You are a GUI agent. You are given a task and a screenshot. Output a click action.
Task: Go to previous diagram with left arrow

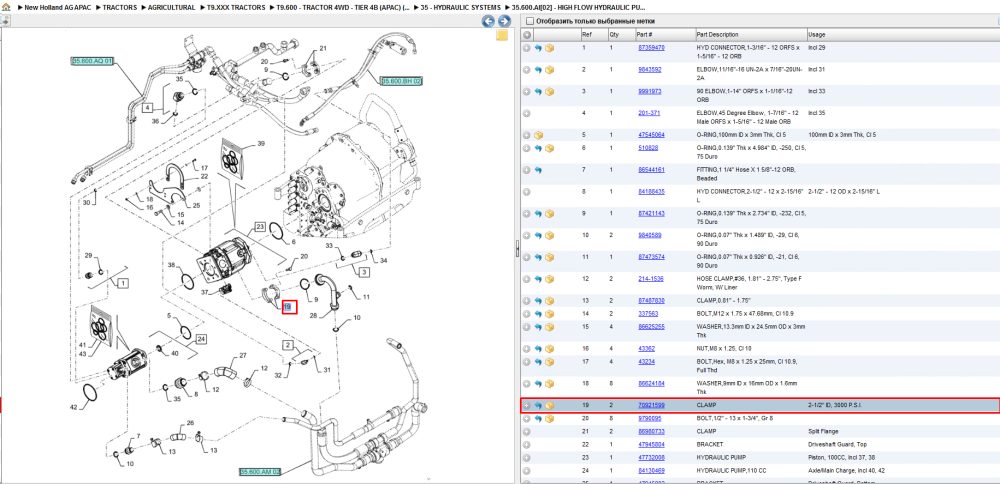[488, 21]
